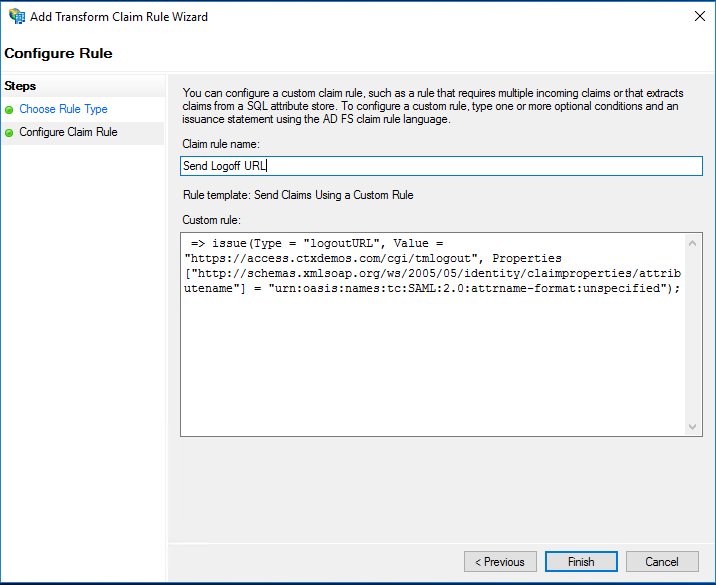This screenshot has width=716, height=585.
Task: Click the "Claim rule name:" label
Action: point(220,145)
